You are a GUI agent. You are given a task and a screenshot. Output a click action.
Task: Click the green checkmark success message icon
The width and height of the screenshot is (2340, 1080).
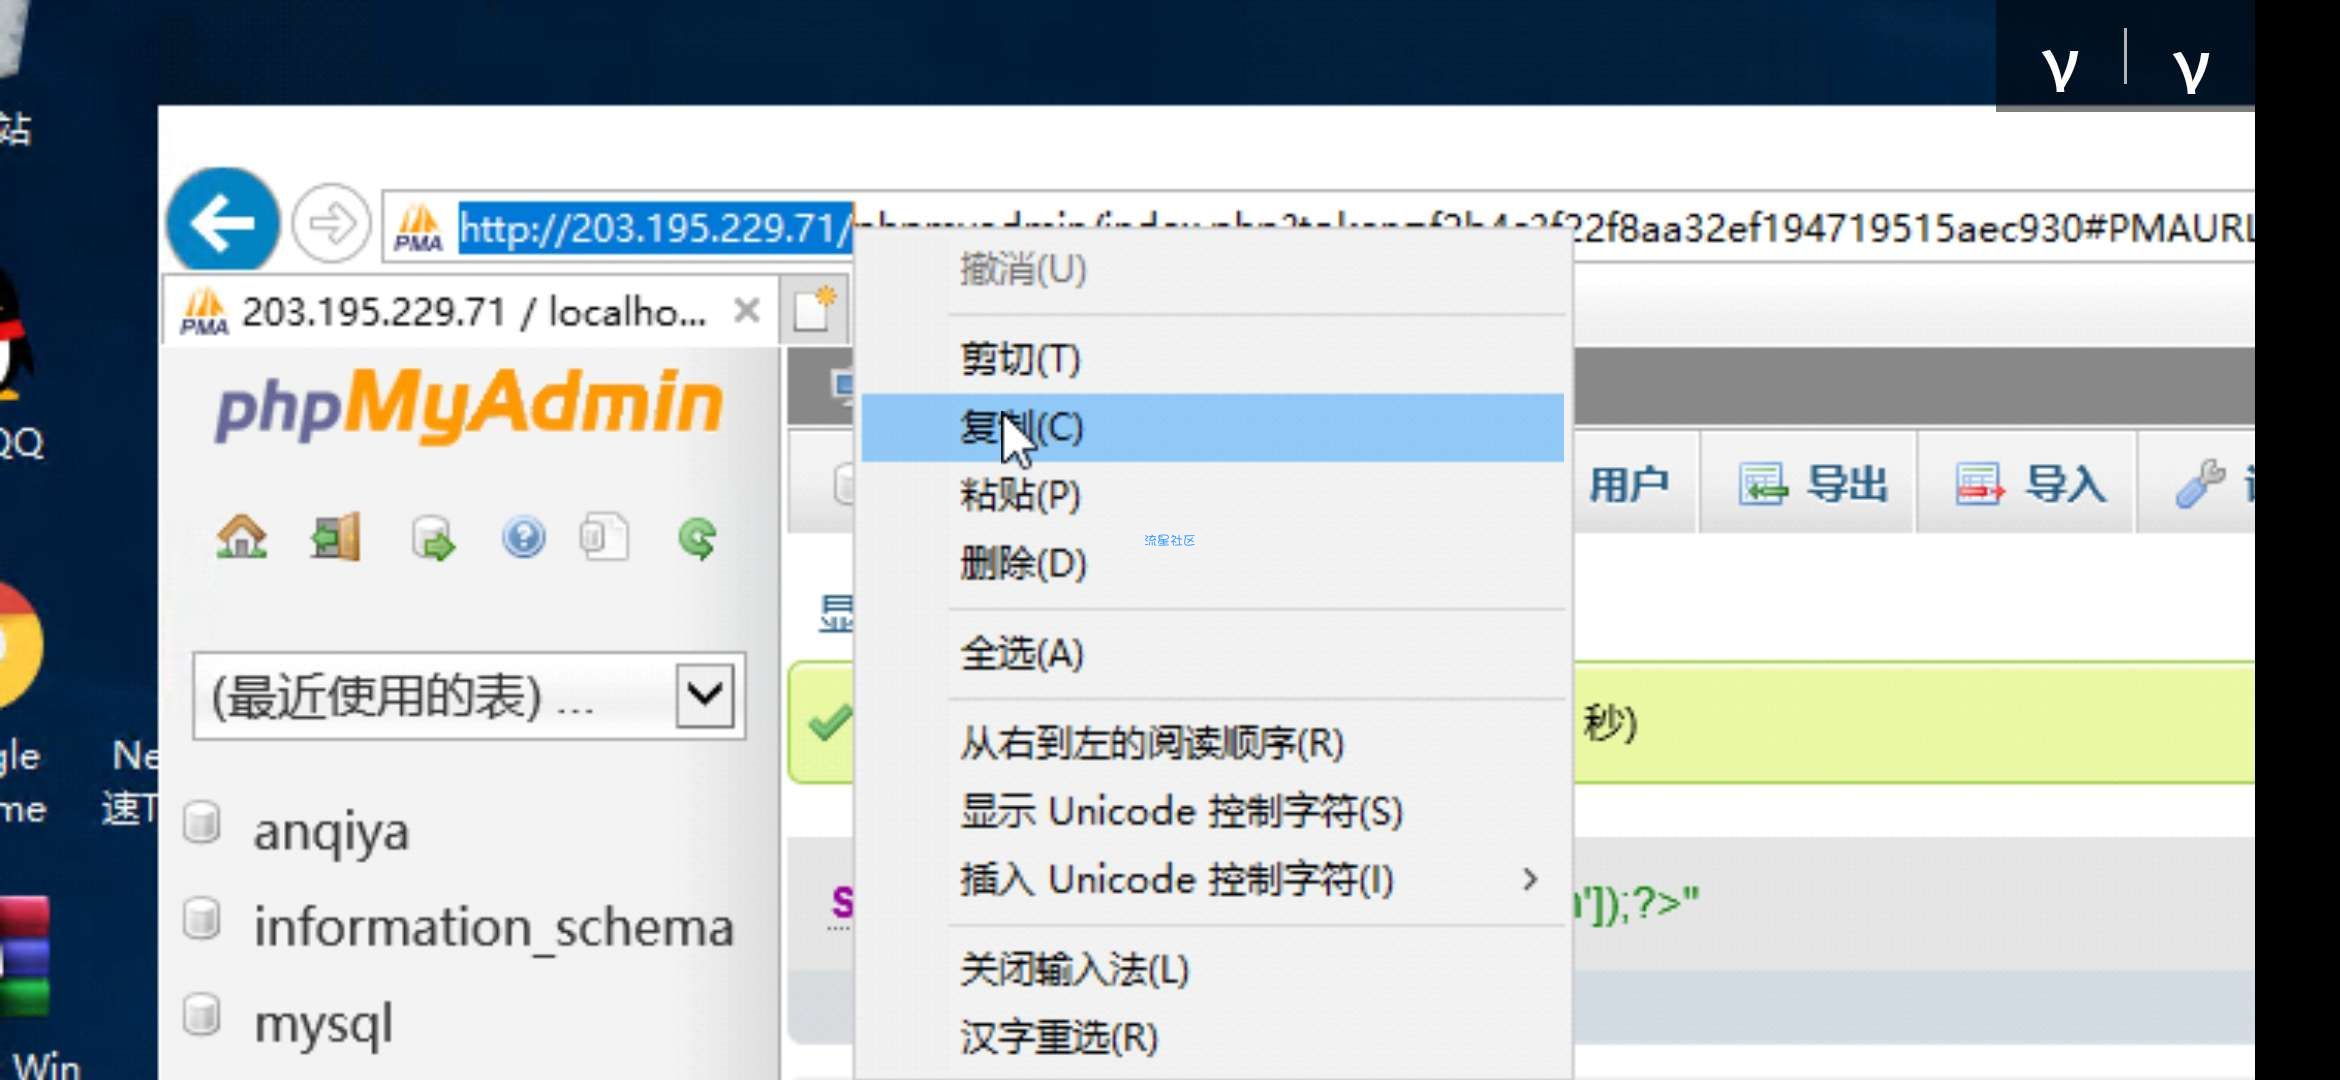pyautogui.click(x=829, y=722)
